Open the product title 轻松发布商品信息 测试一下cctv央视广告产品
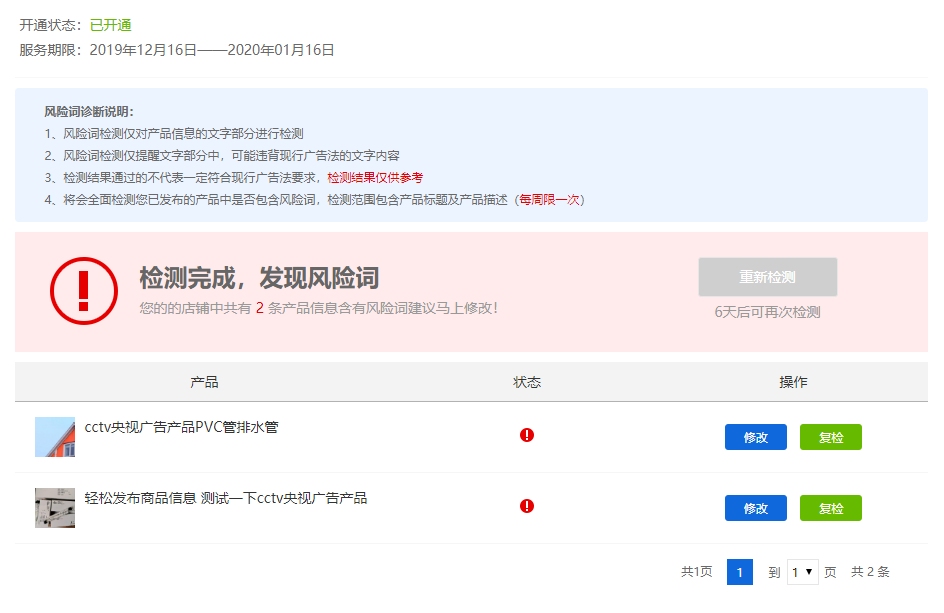This screenshot has height=613, width=944. pyautogui.click(x=225, y=498)
